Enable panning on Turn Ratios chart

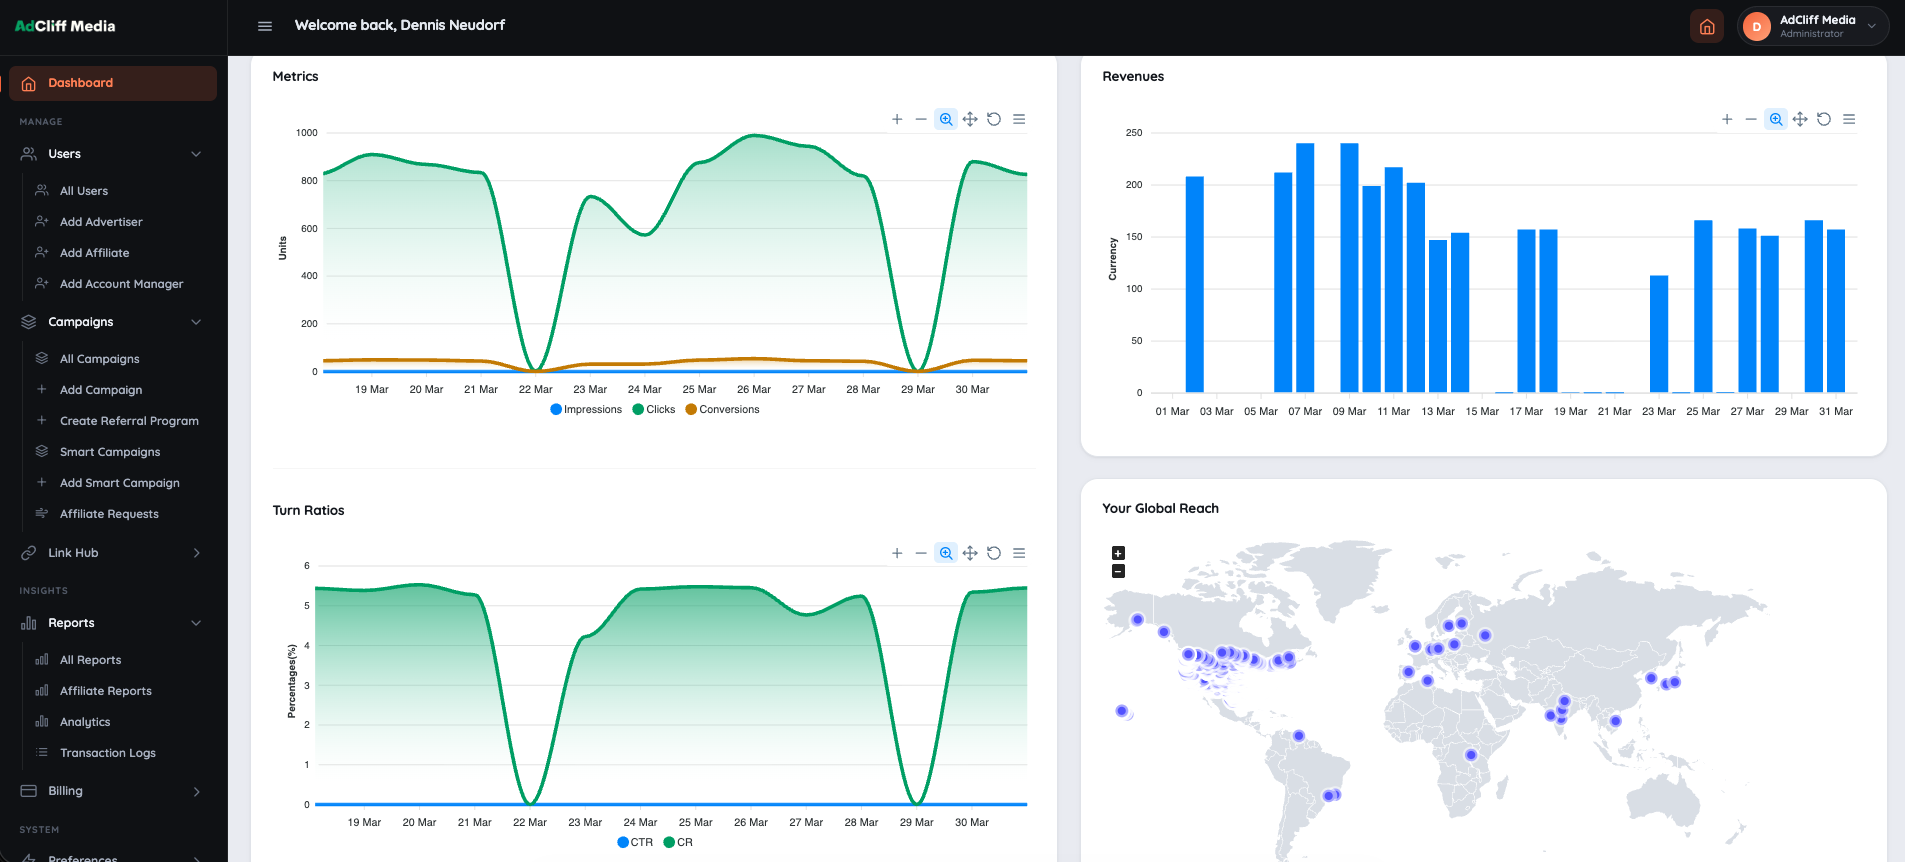[x=970, y=553]
